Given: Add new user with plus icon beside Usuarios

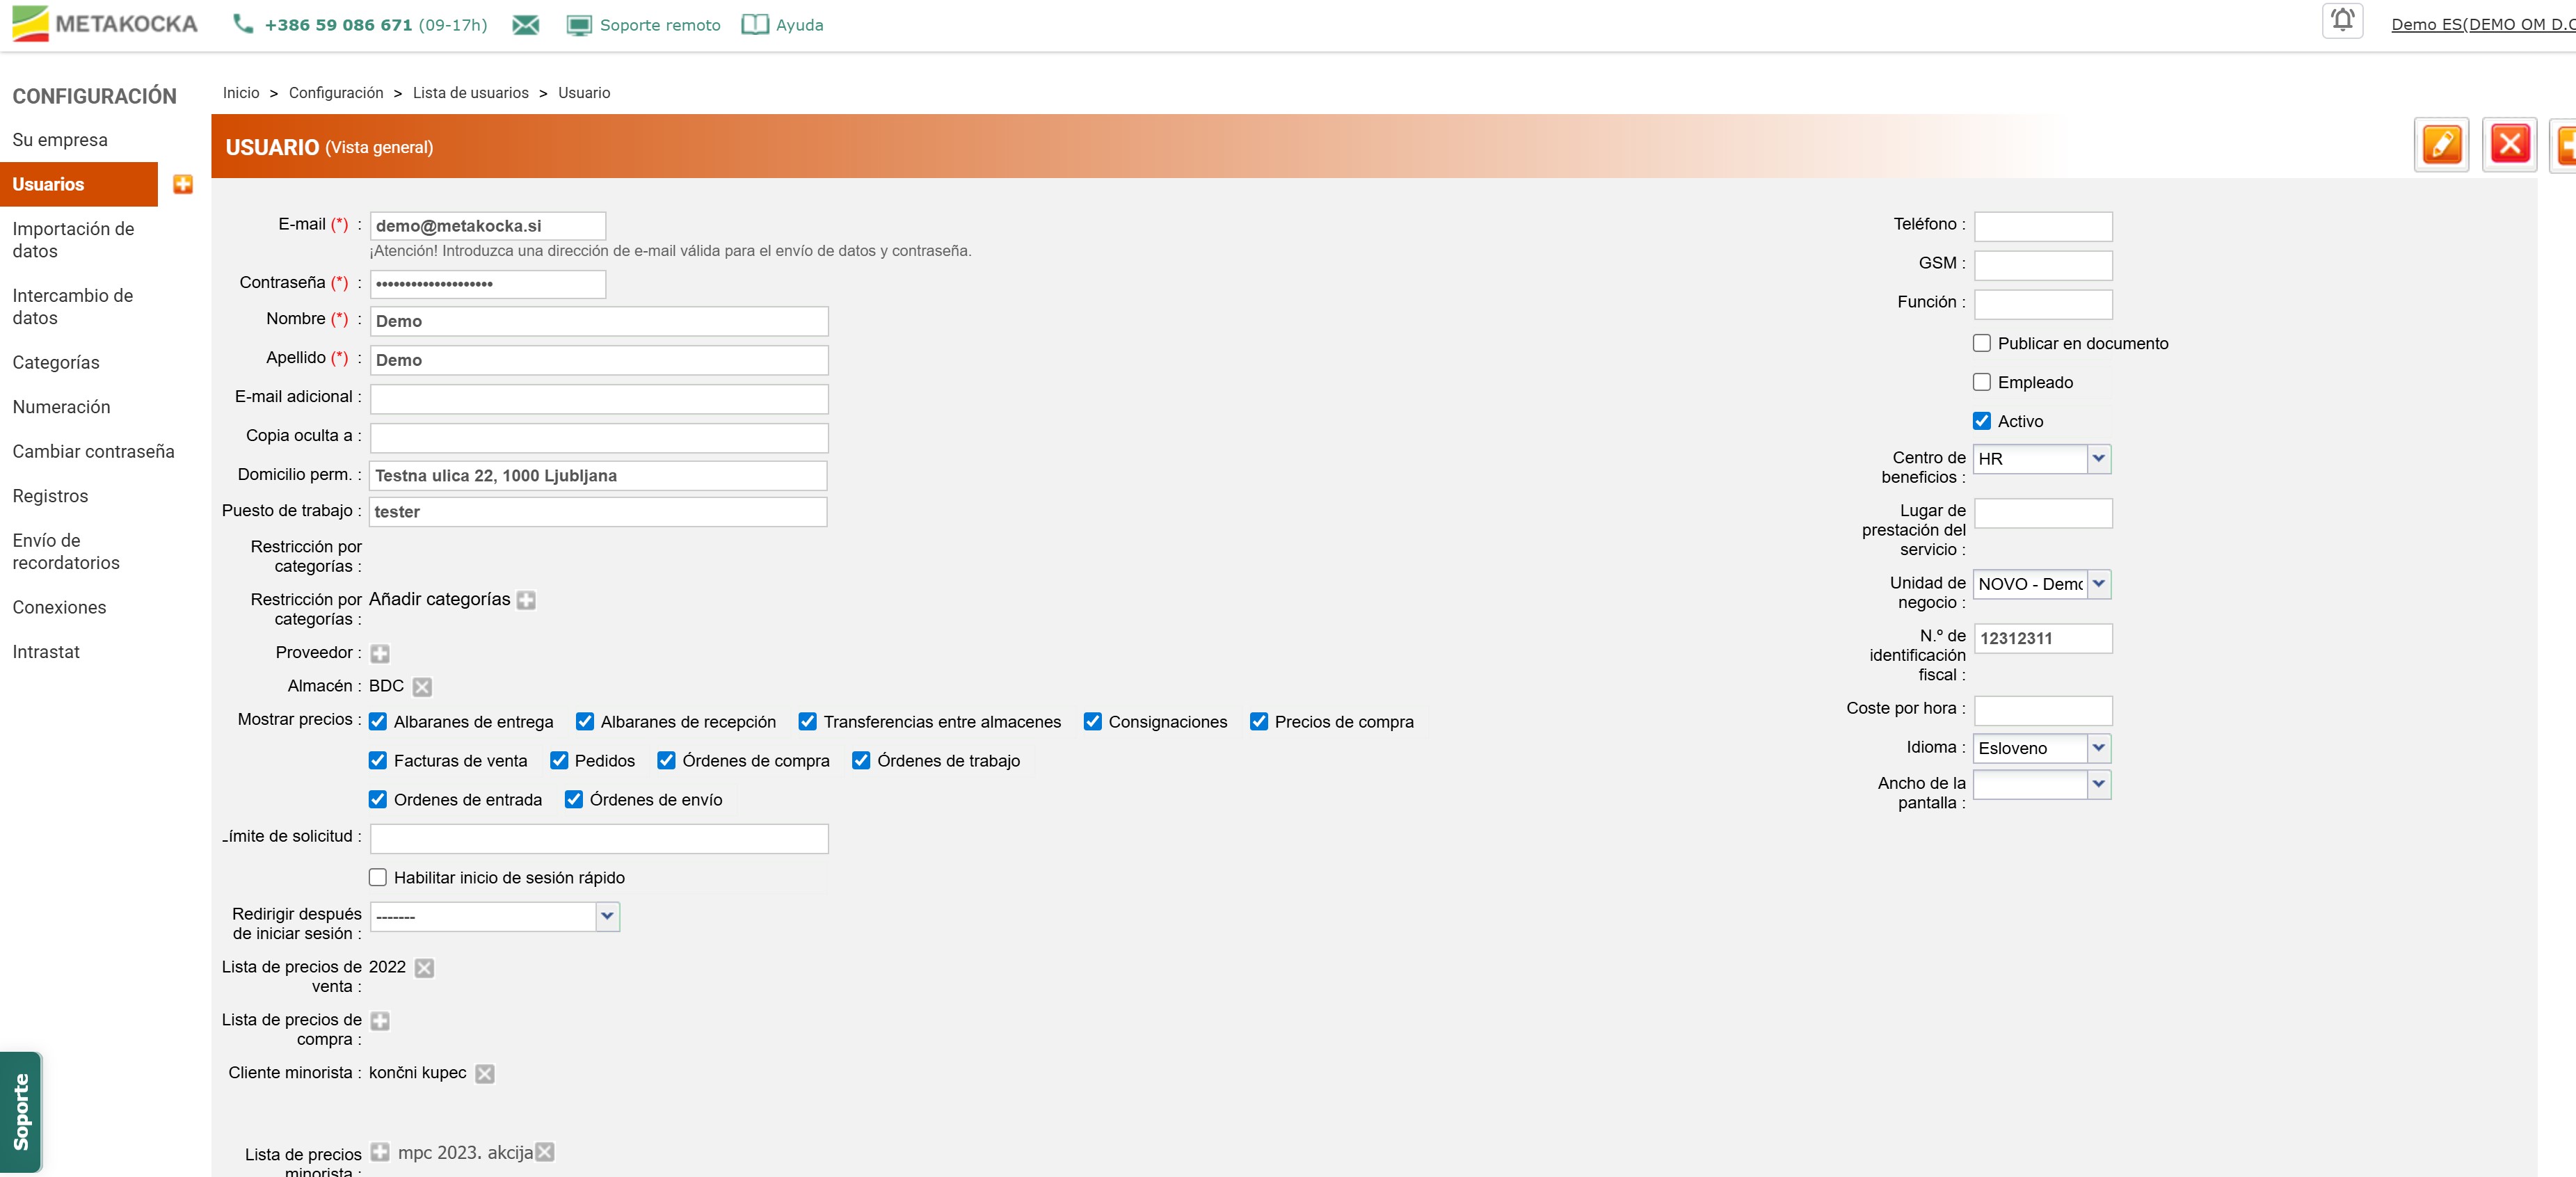Looking at the screenshot, I should click(x=183, y=184).
